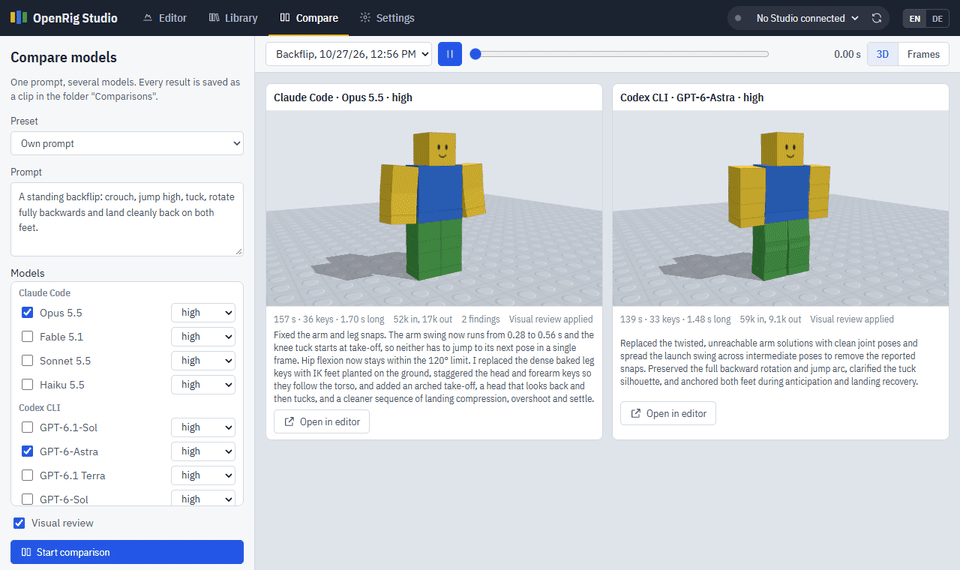Click the OpenRig Studio logo icon
The width and height of the screenshot is (960, 570).
coord(18,18)
